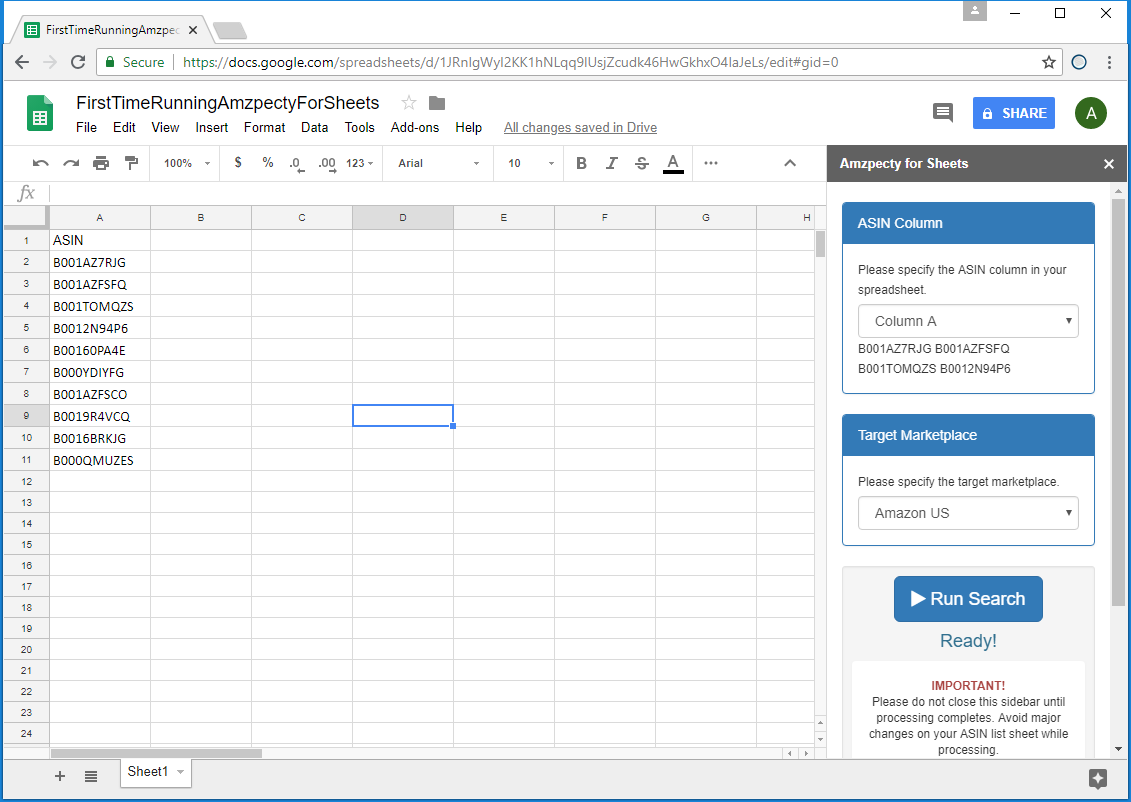Open the Google Sheets home icon
The image size is (1131, 802).
click(40, 113)
